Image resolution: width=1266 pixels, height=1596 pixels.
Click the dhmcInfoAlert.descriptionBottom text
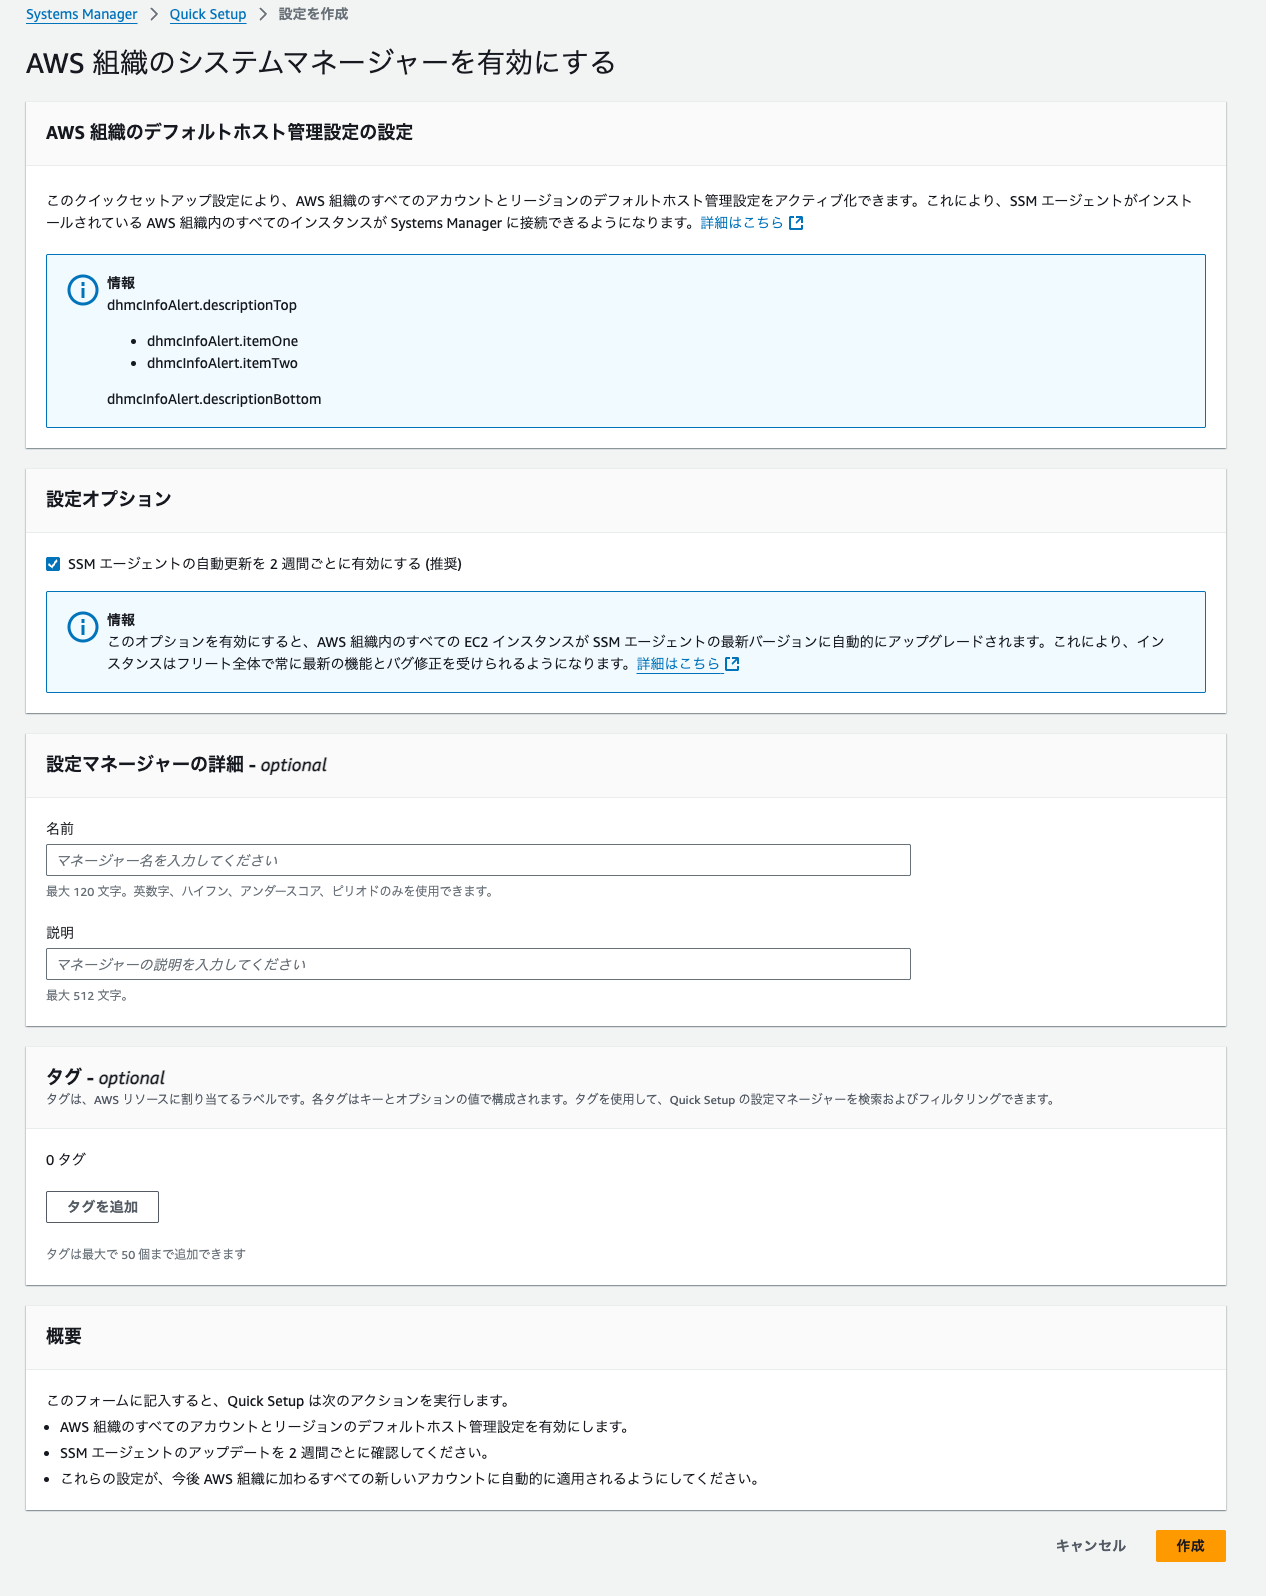tap(214, 399)
